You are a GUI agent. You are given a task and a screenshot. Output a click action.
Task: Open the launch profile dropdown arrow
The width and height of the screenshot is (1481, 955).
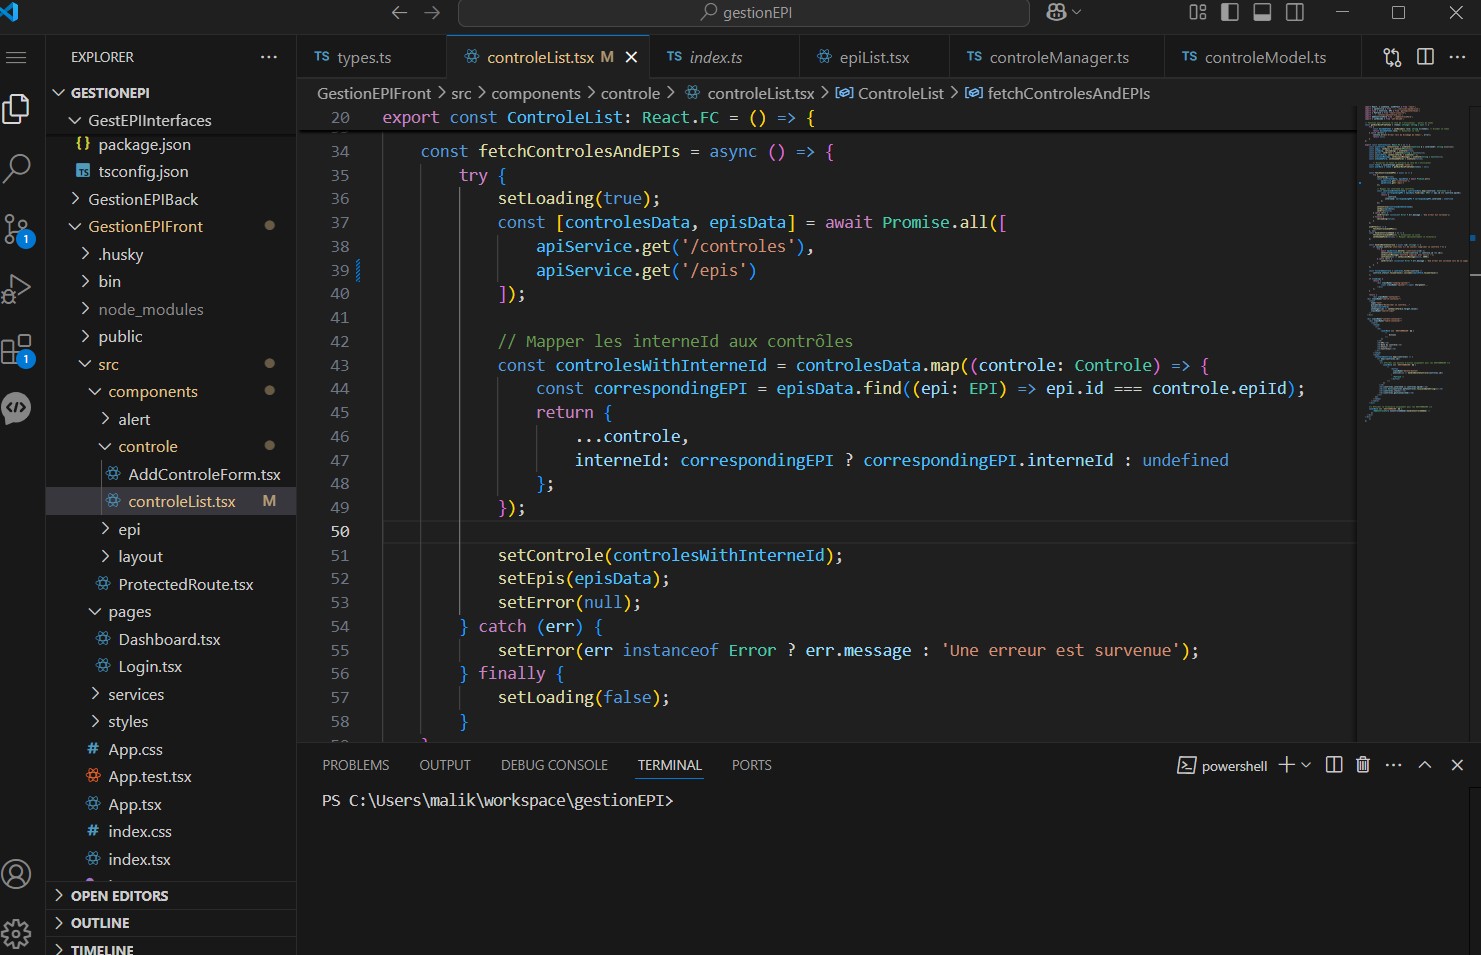click(1306, 765)
